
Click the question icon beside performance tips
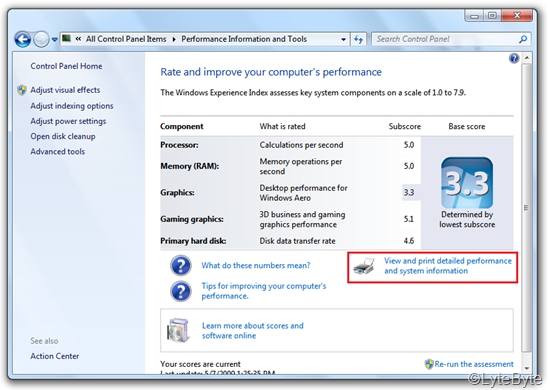(x=181, y=291)
